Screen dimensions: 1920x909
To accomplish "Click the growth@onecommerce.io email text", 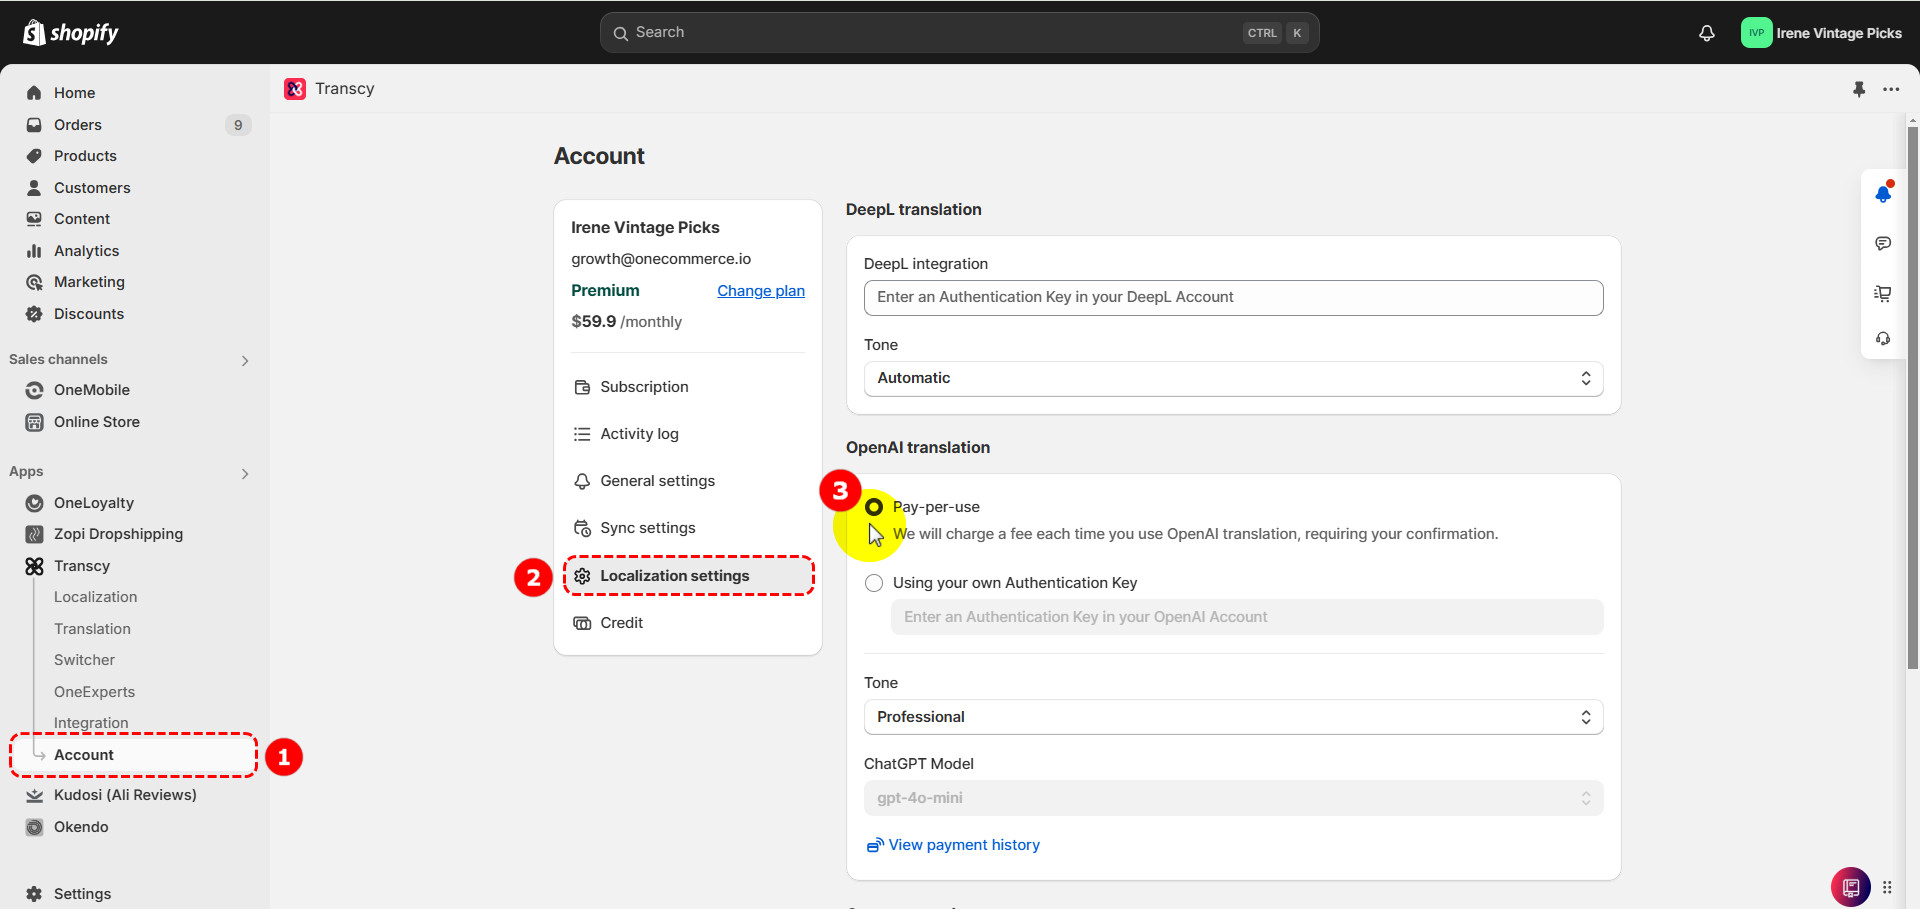I will pos(661,259).
